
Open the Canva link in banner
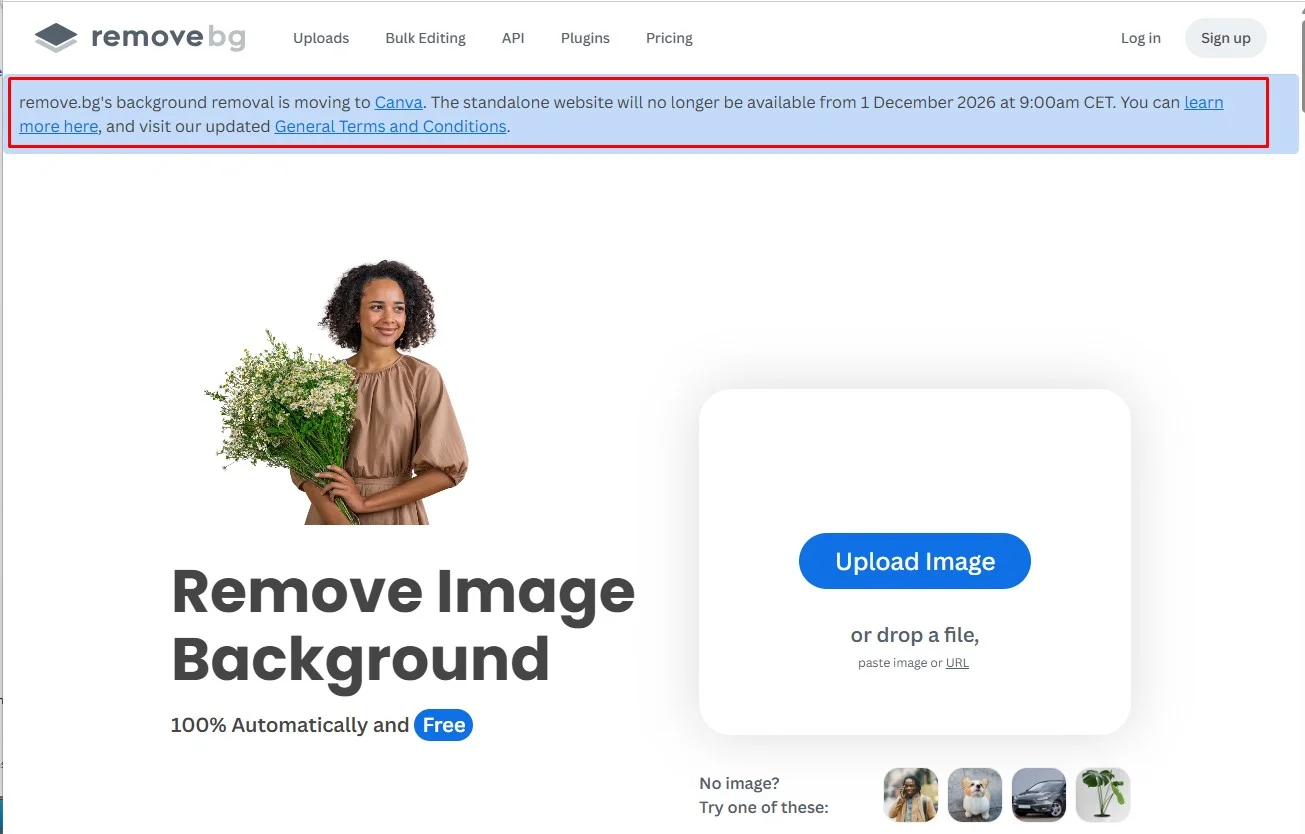pos(399,102)
